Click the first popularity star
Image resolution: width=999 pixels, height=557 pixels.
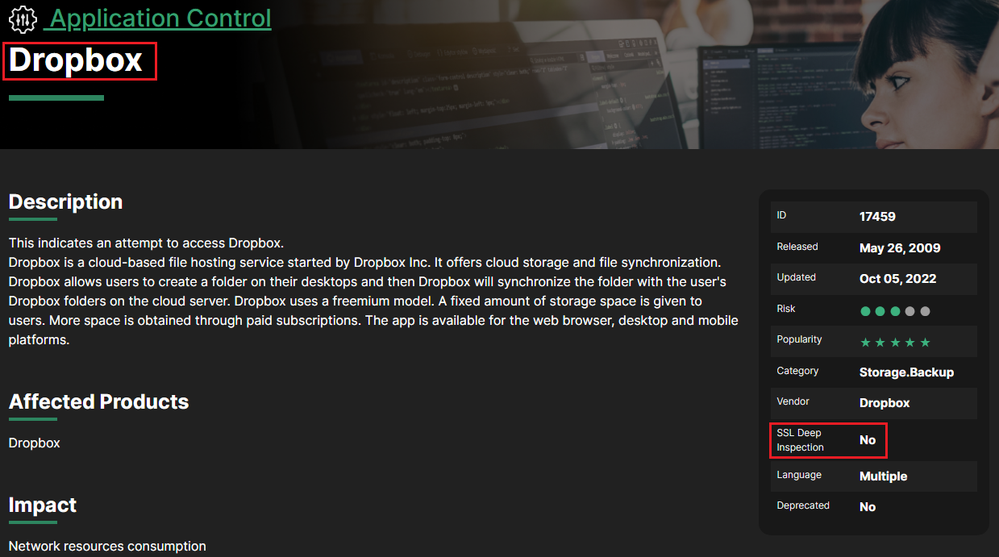click(x=865, y=342)
